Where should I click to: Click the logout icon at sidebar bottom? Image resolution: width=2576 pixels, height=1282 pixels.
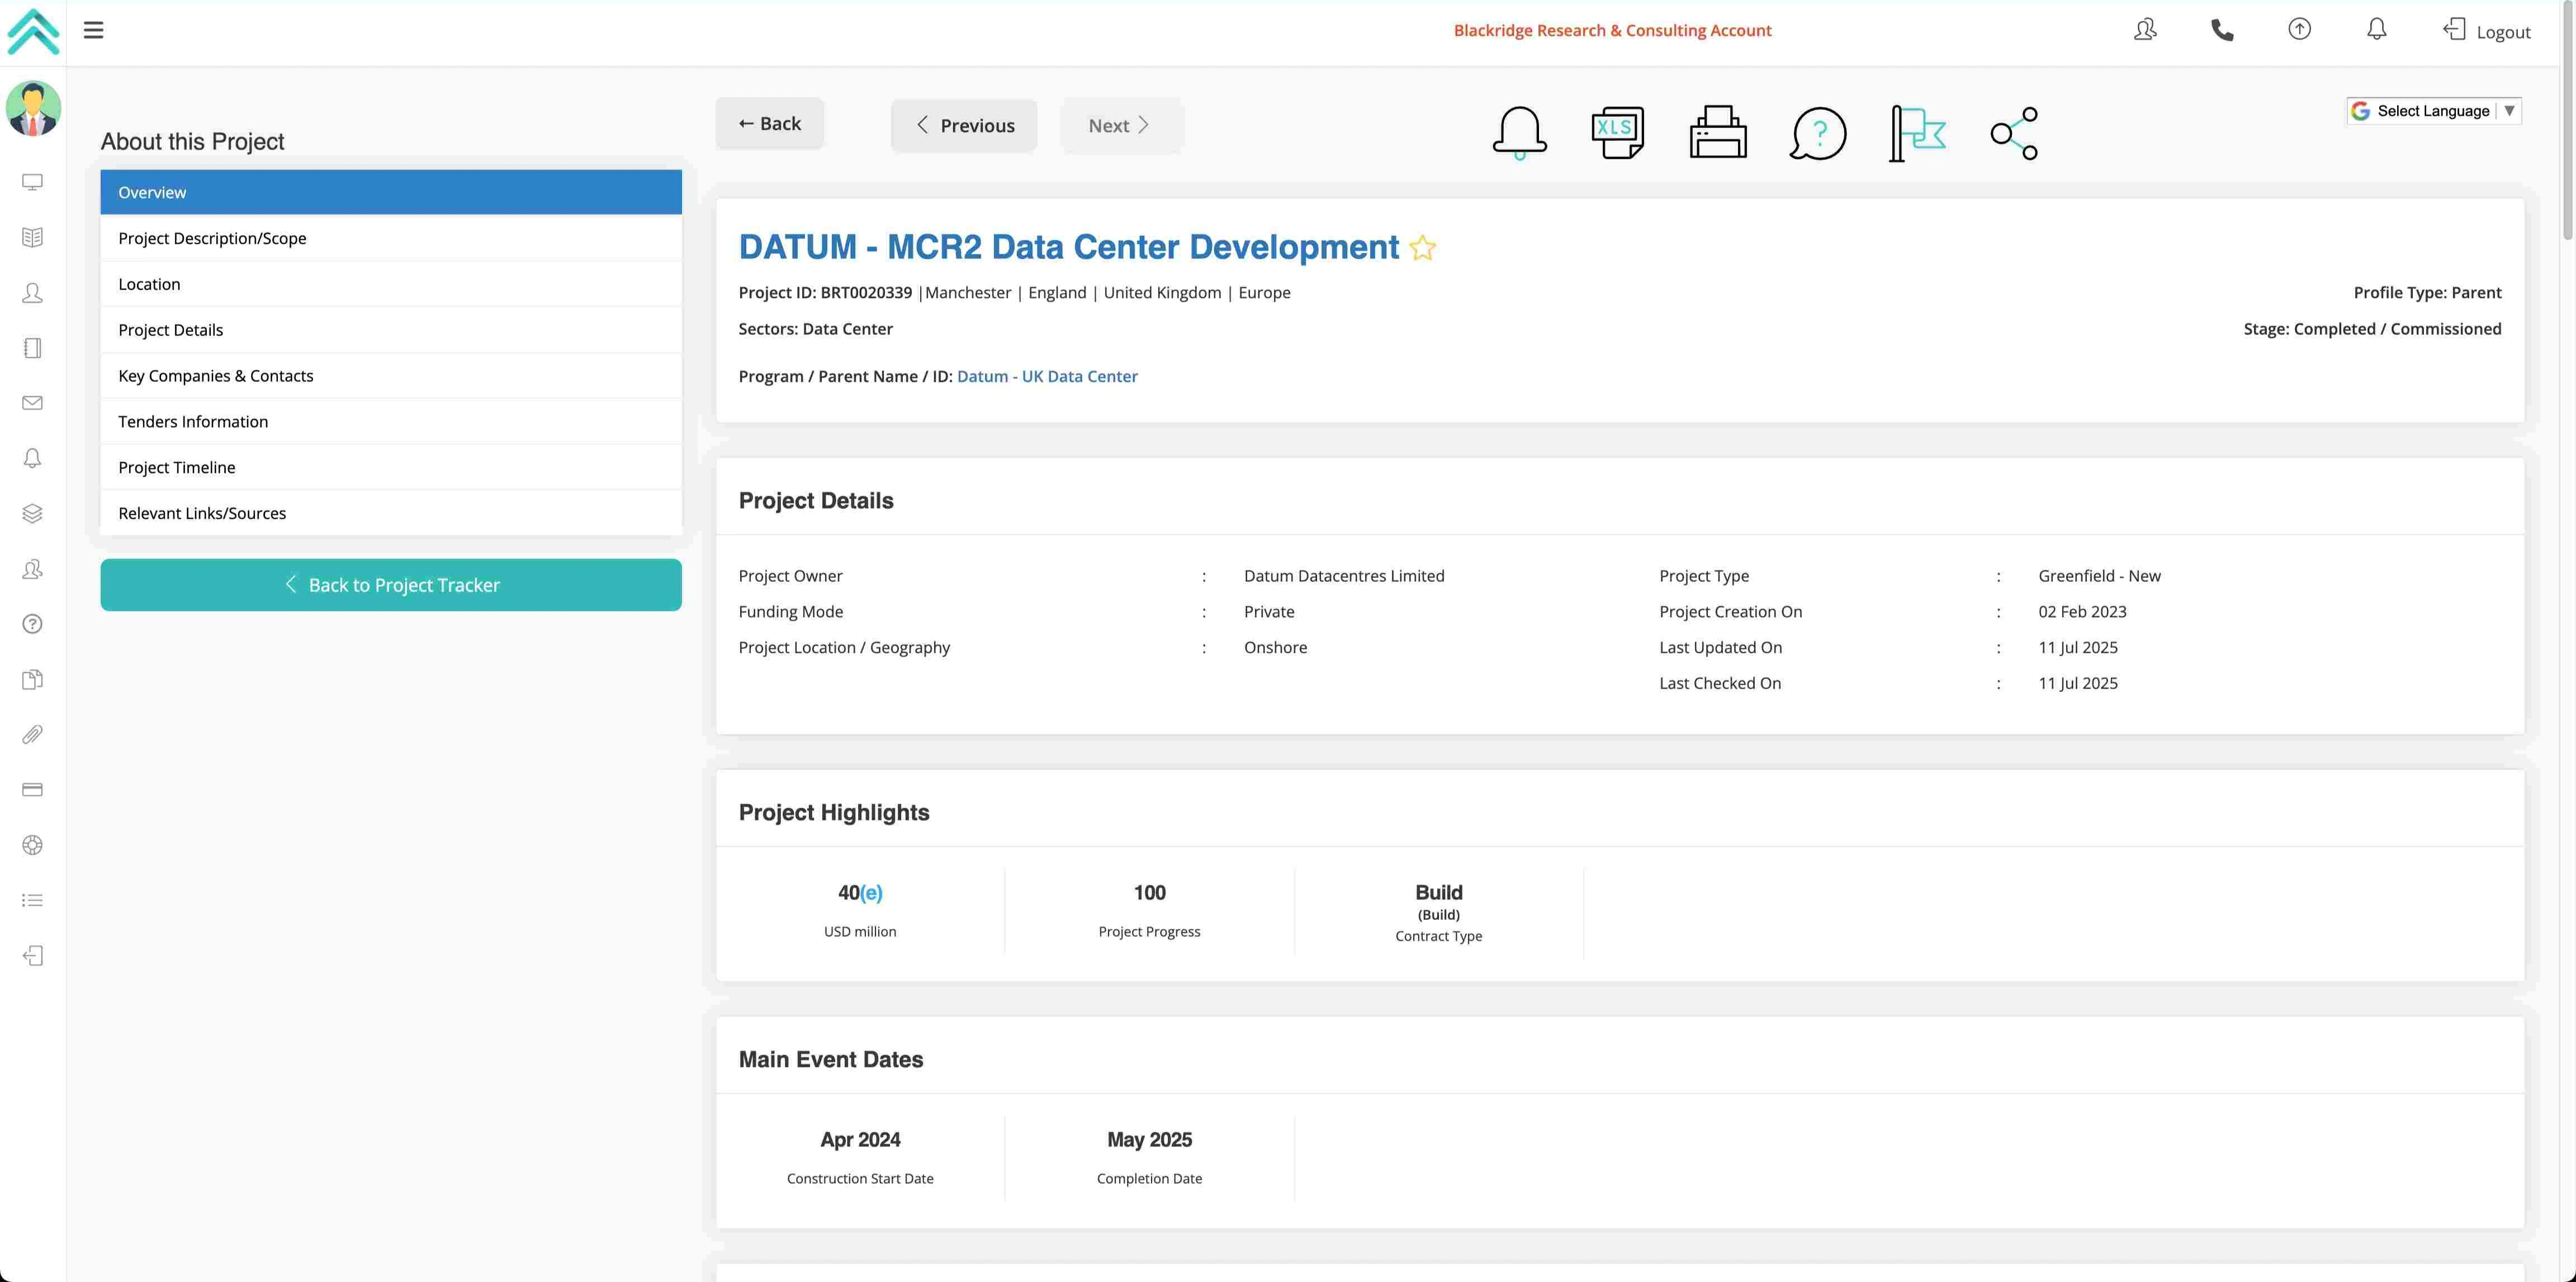[33, 955]
